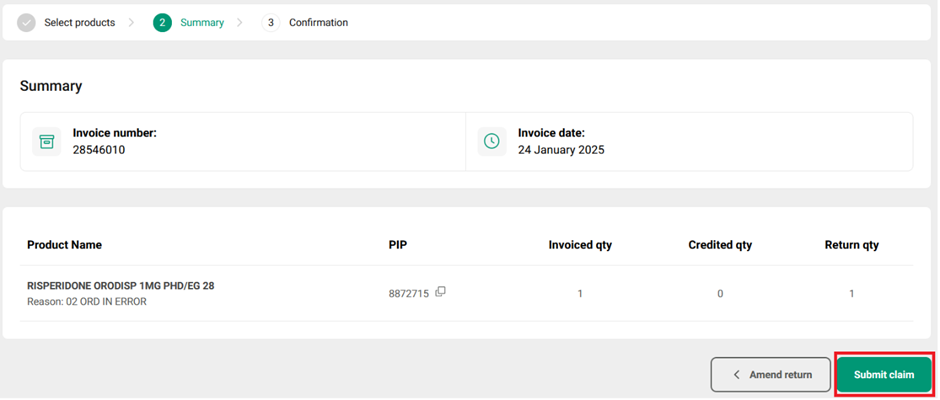The width and height of the screenshot is (940, 400).
Task: Click invoice number 28546010
Action: pyautogui.click(x=99, y=150)
